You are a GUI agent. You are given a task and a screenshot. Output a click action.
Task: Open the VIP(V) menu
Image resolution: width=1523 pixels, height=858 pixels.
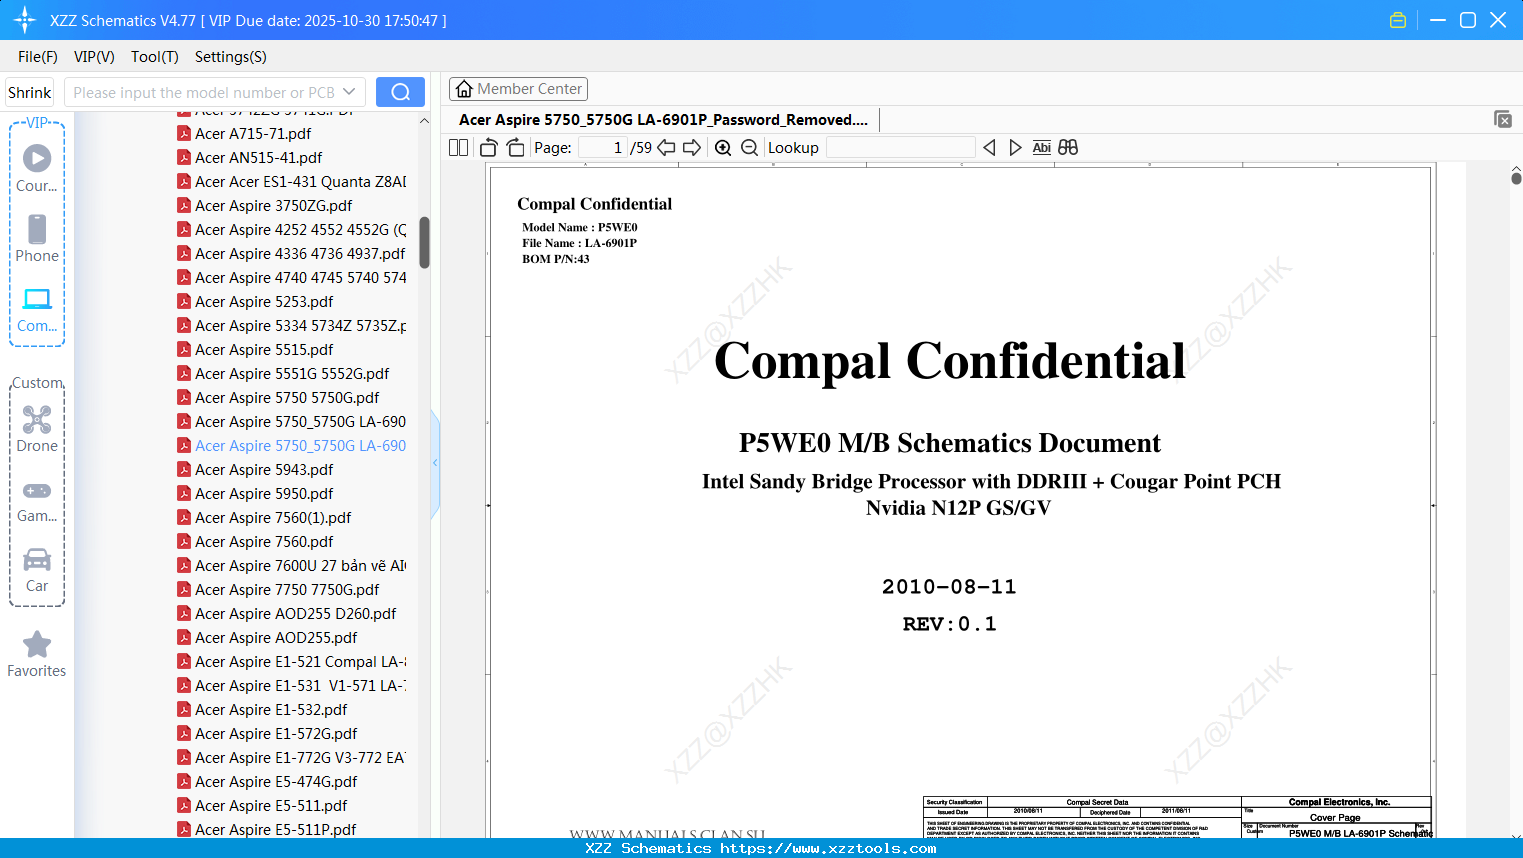click(x=94, y=57)
